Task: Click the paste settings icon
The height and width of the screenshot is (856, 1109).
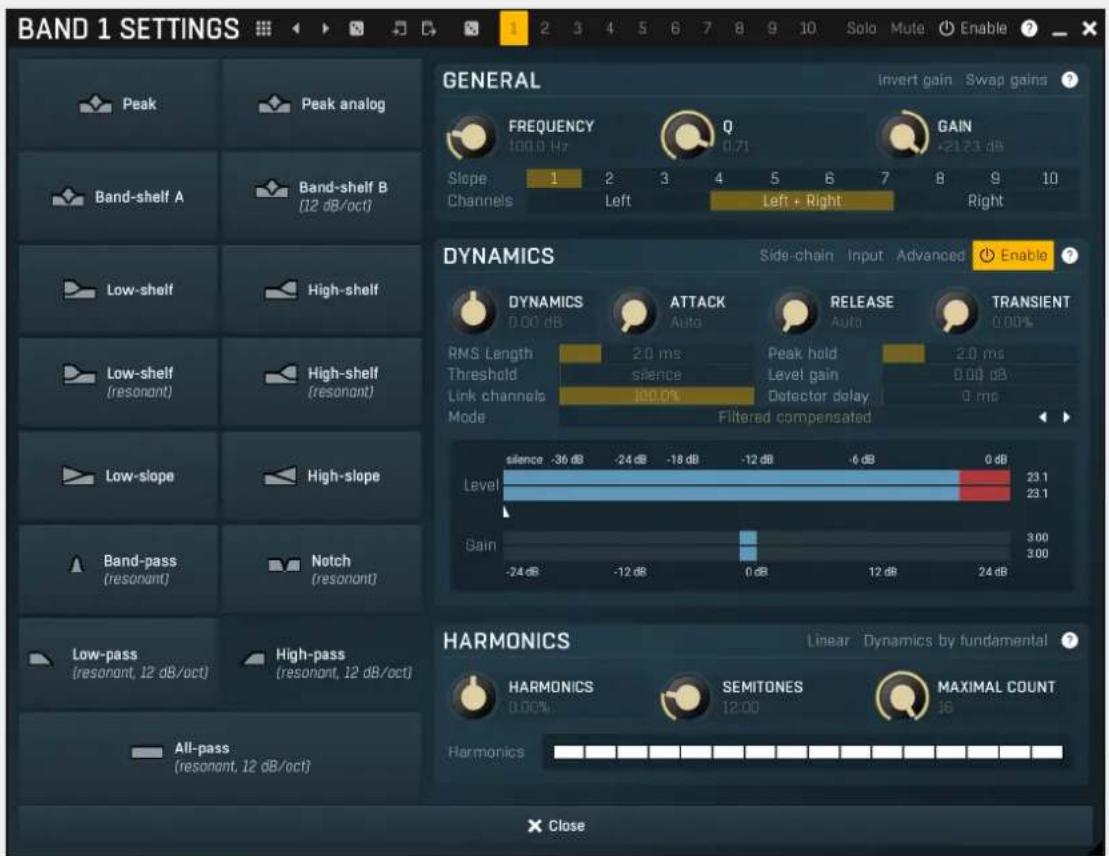Action: point(429,28)
